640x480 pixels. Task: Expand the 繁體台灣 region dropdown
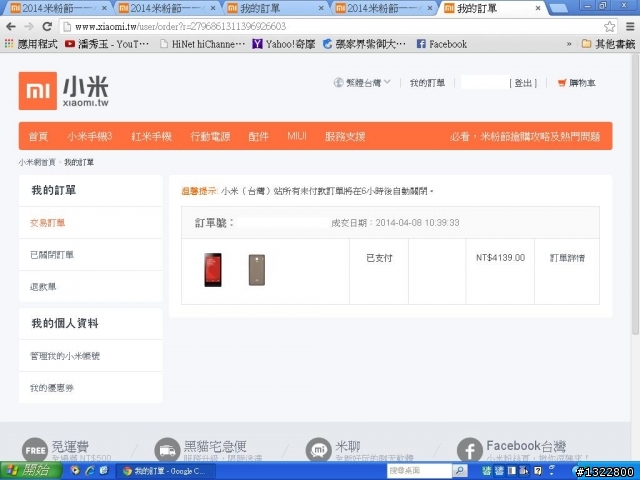coord(362,83)
